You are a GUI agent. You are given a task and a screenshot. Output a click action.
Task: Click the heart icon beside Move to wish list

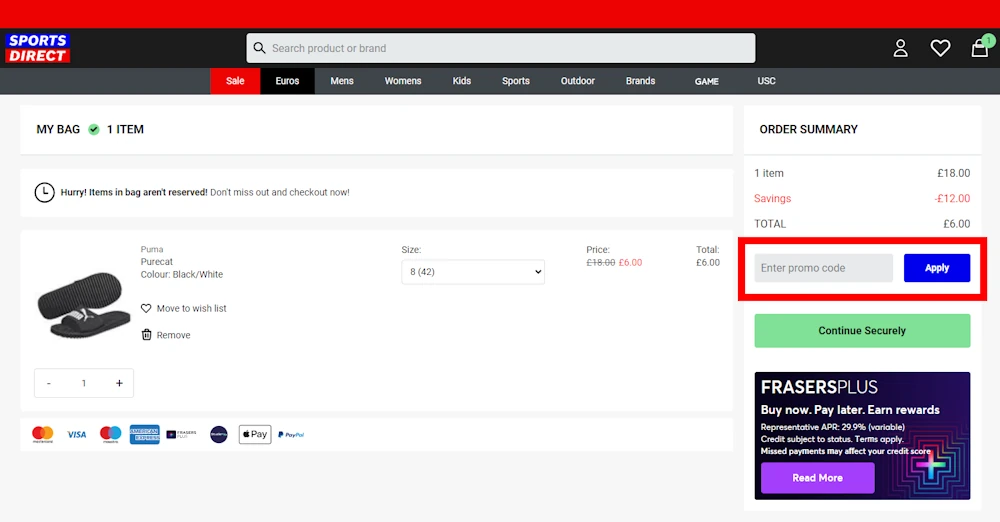pyautogui.click(x=146, y=308)
